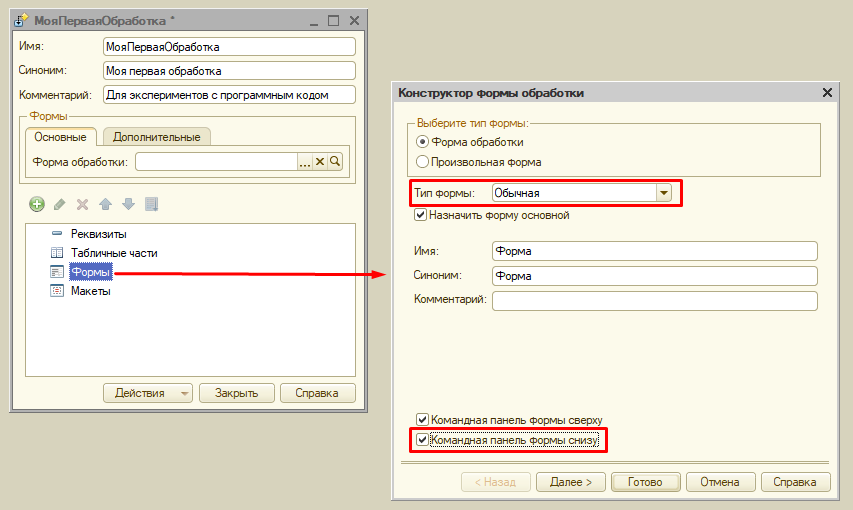Click the Далее > button

pos(571,482)
